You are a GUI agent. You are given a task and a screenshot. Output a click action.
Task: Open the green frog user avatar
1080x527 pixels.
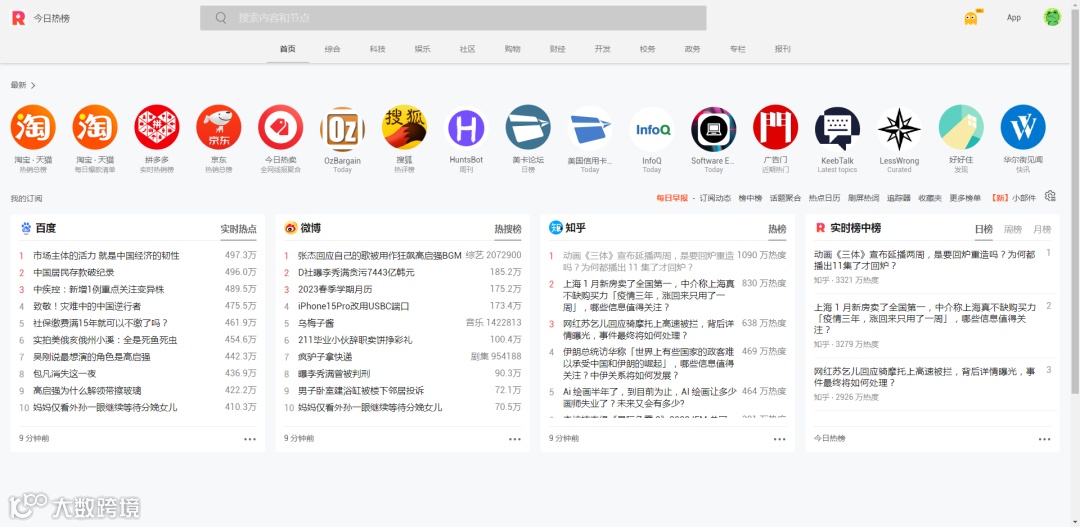(x=1052, y=17)
